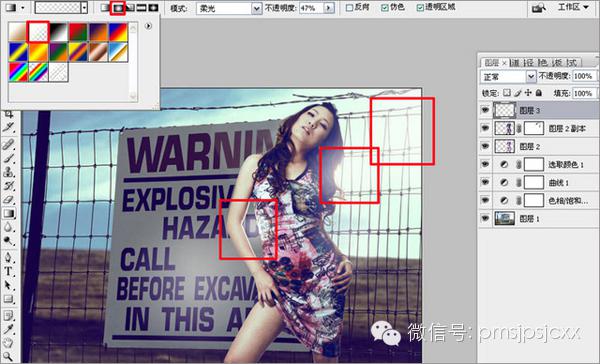Click lock all padlock icon

tap(539, 93)
